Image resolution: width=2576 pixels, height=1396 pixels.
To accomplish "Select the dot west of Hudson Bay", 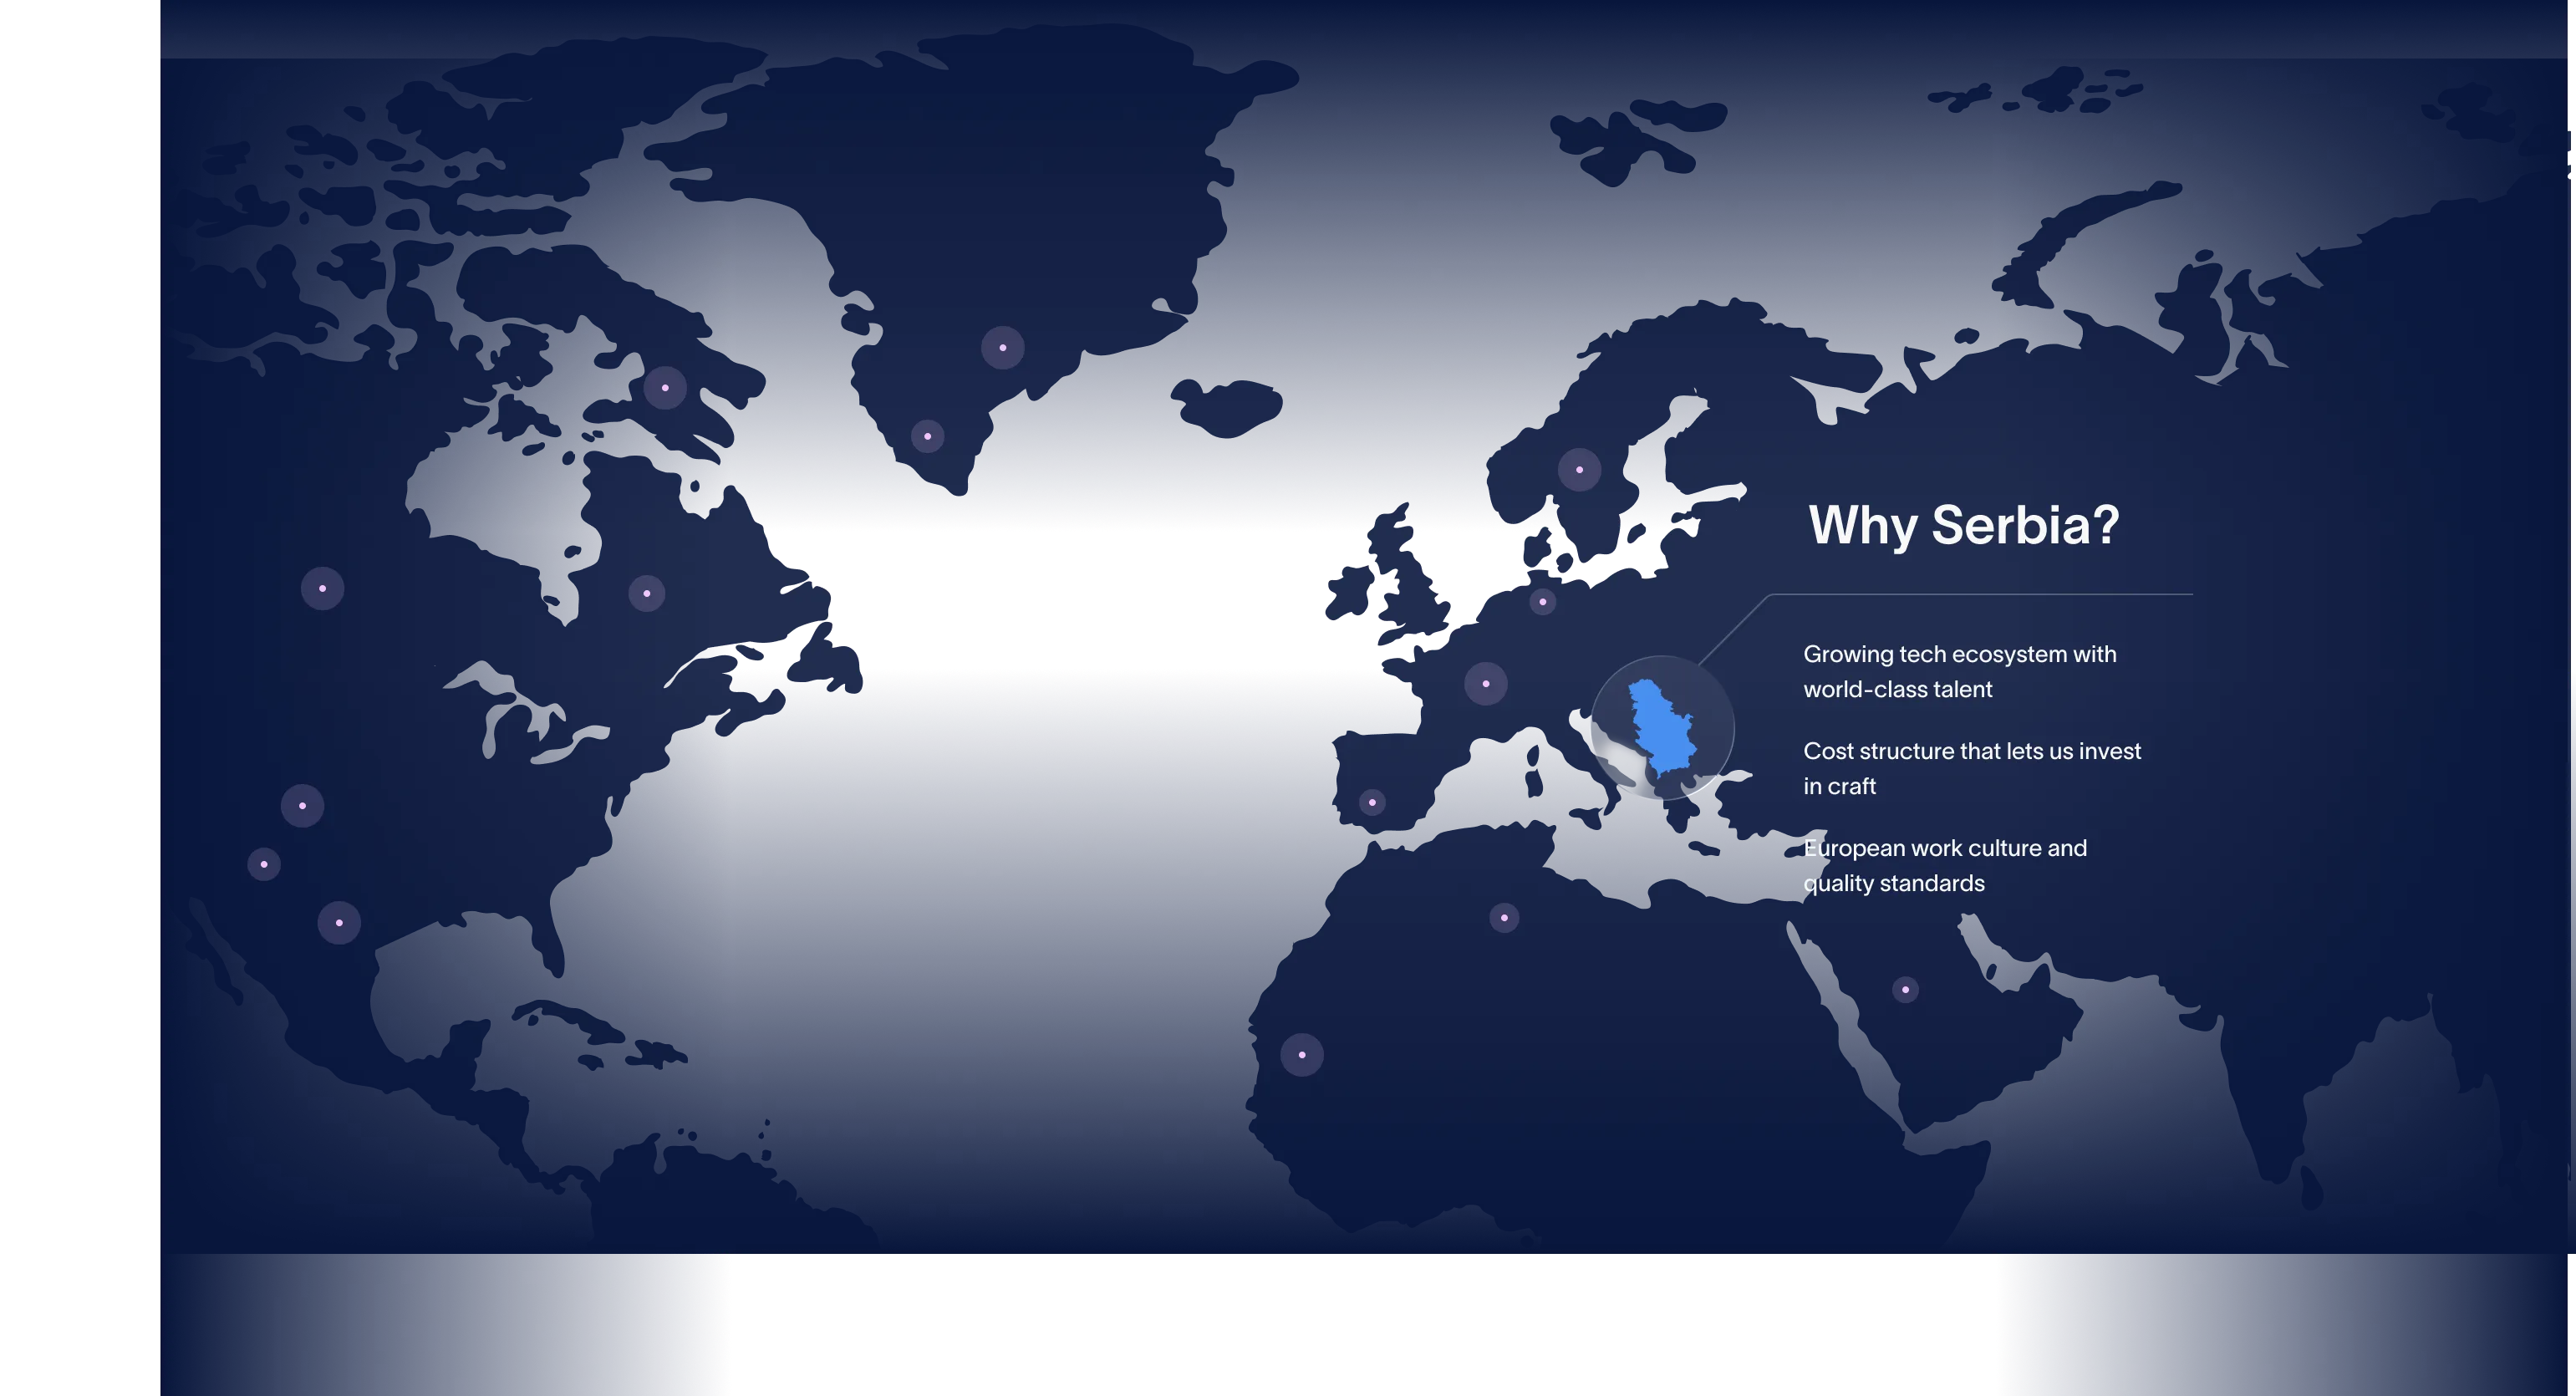I will click(322, 589).
